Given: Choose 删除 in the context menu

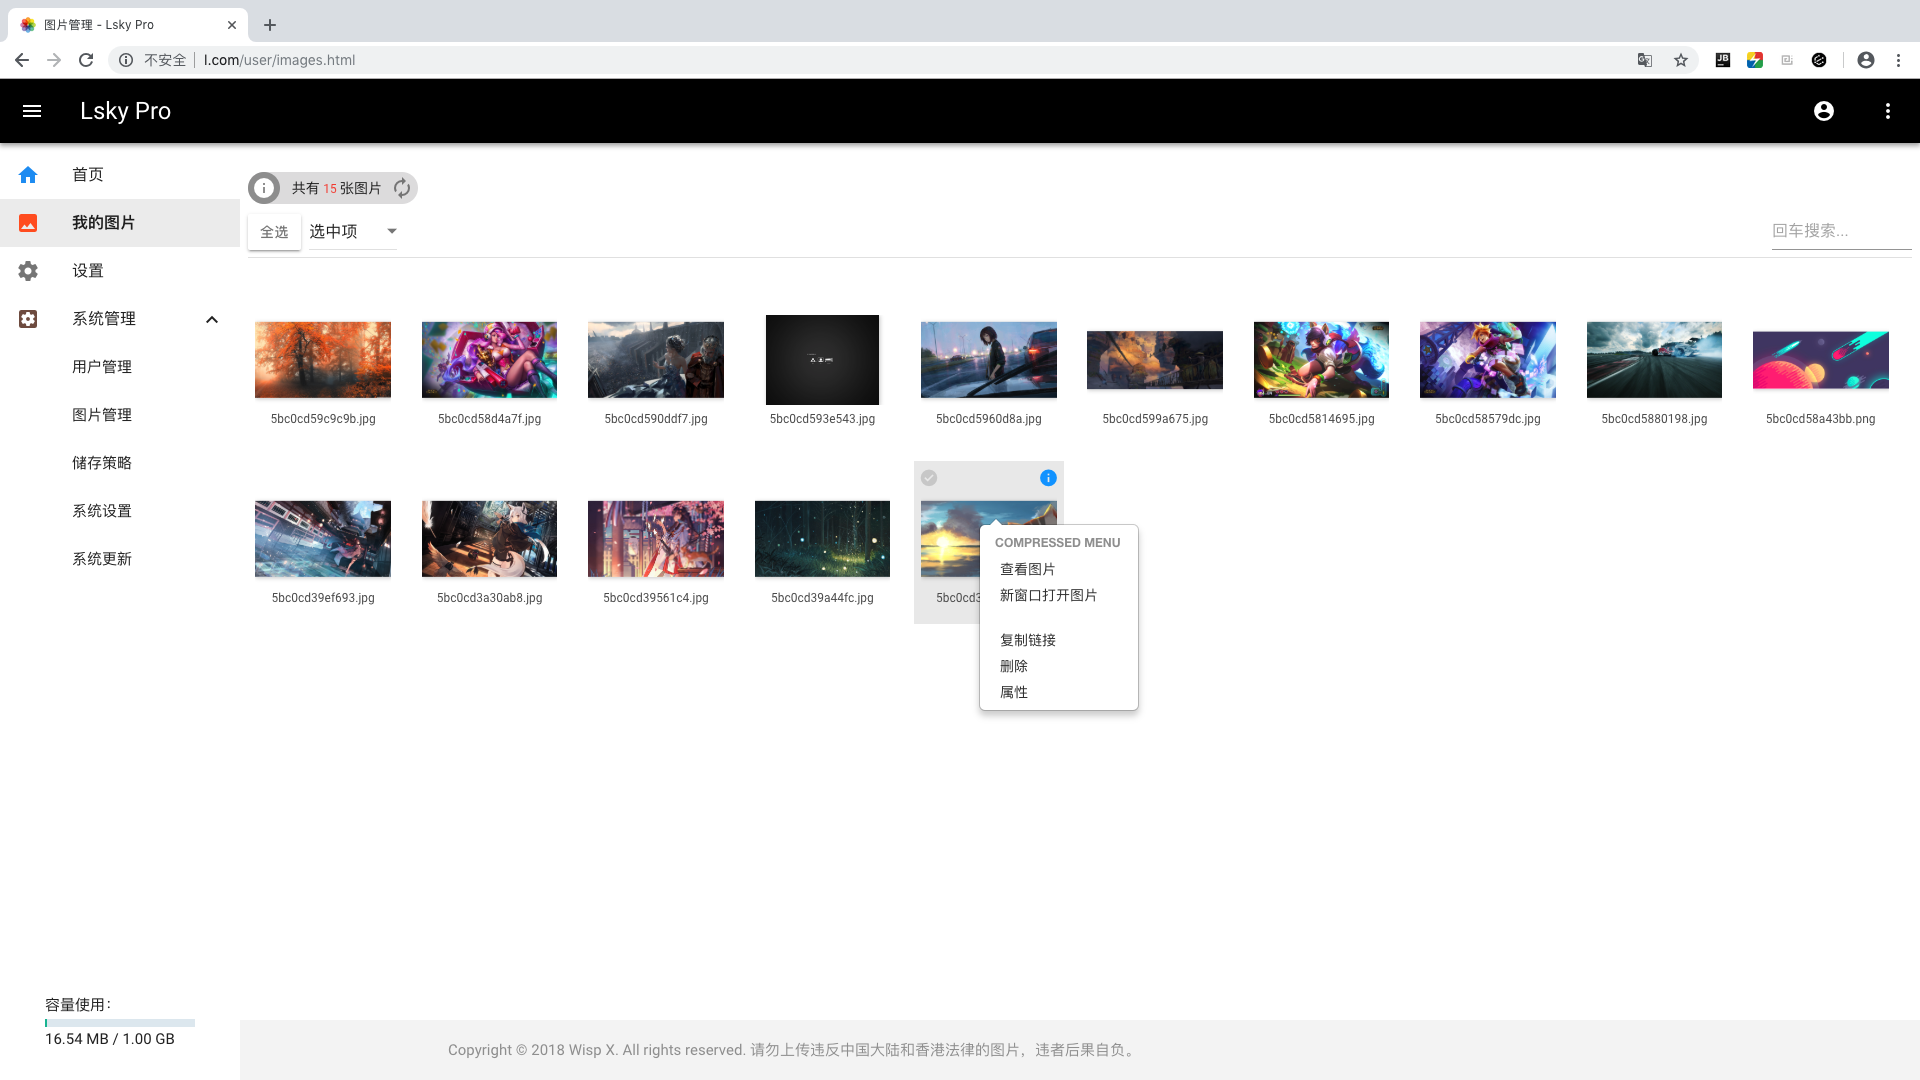Looking at the screenshot, I should [x=1014, y=666].
